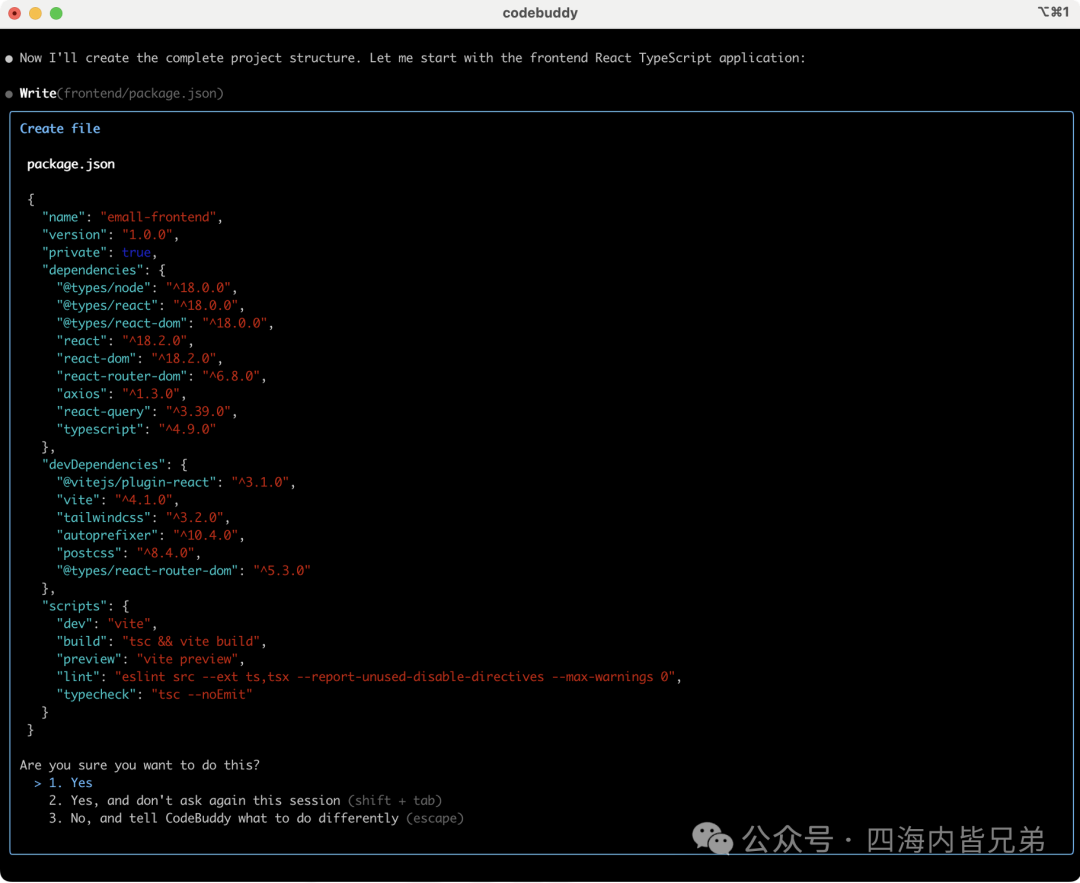
Task: Select the "lint": "eslint src ..." script line
Action: pos(369,677)
